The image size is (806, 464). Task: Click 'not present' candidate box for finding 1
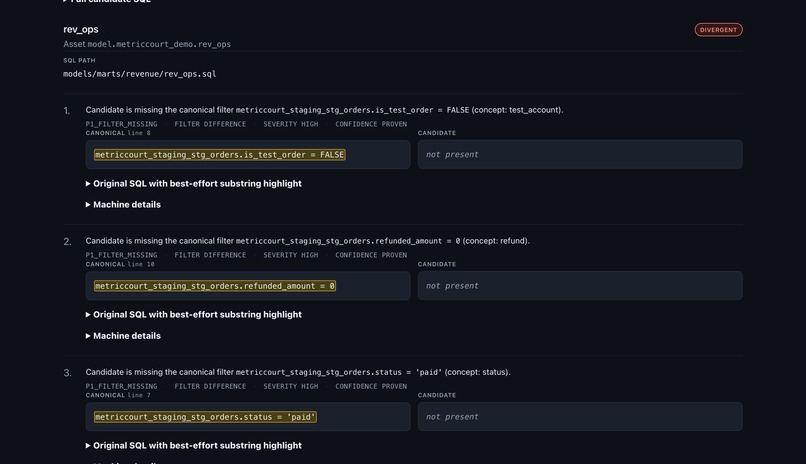[x=580, y=154]
